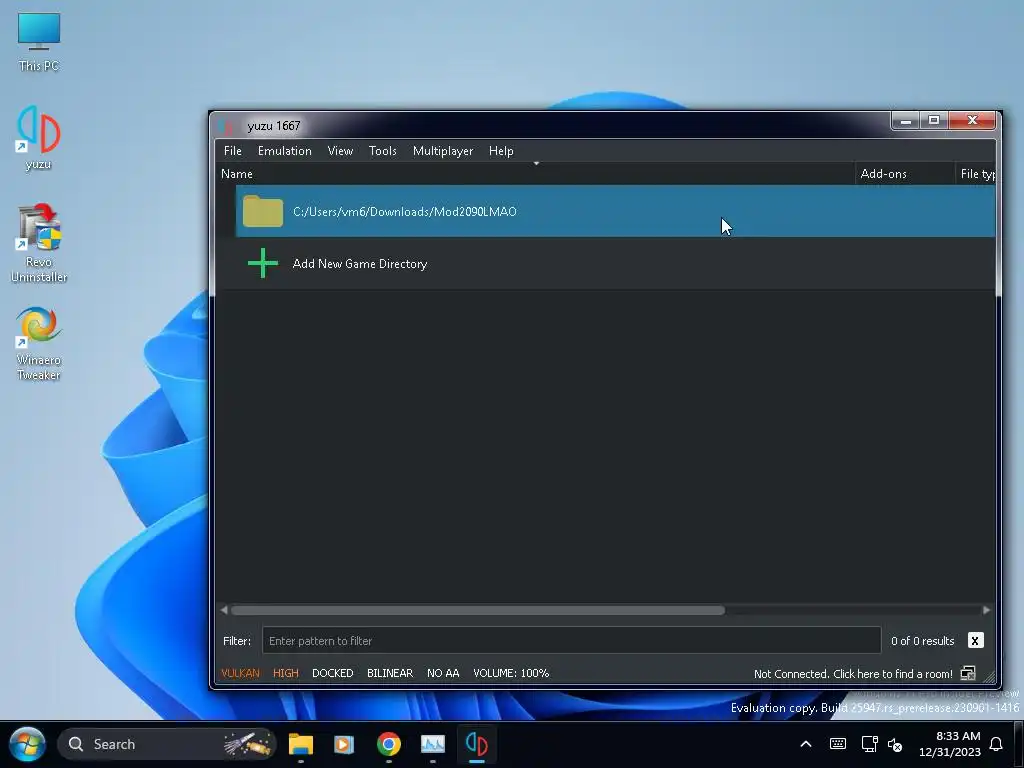Toggle the BILINEAR filter status button

click(390, 673)
